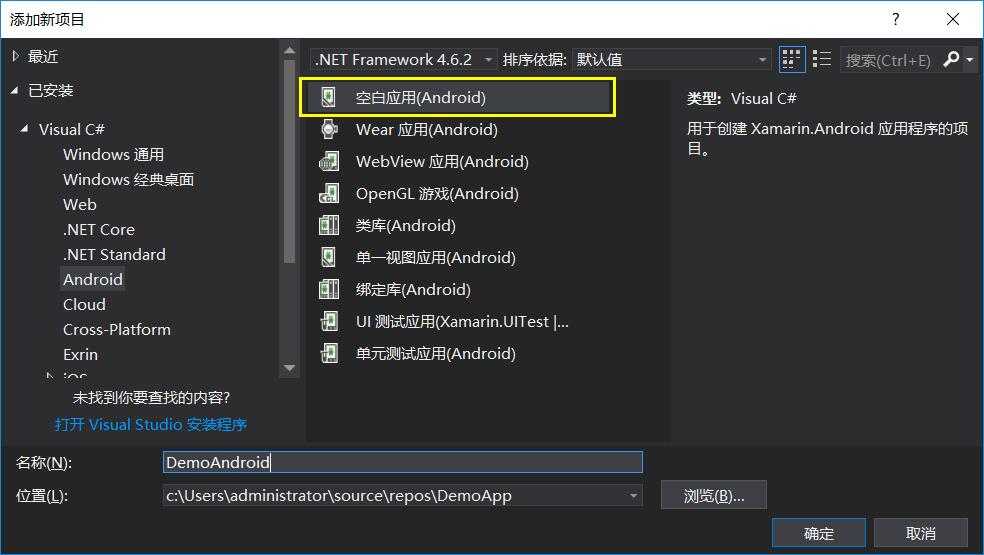Viewport: 984px width, 555px height.
Task: Click the blank Android app template icon
Action: [x=328, y=97]
